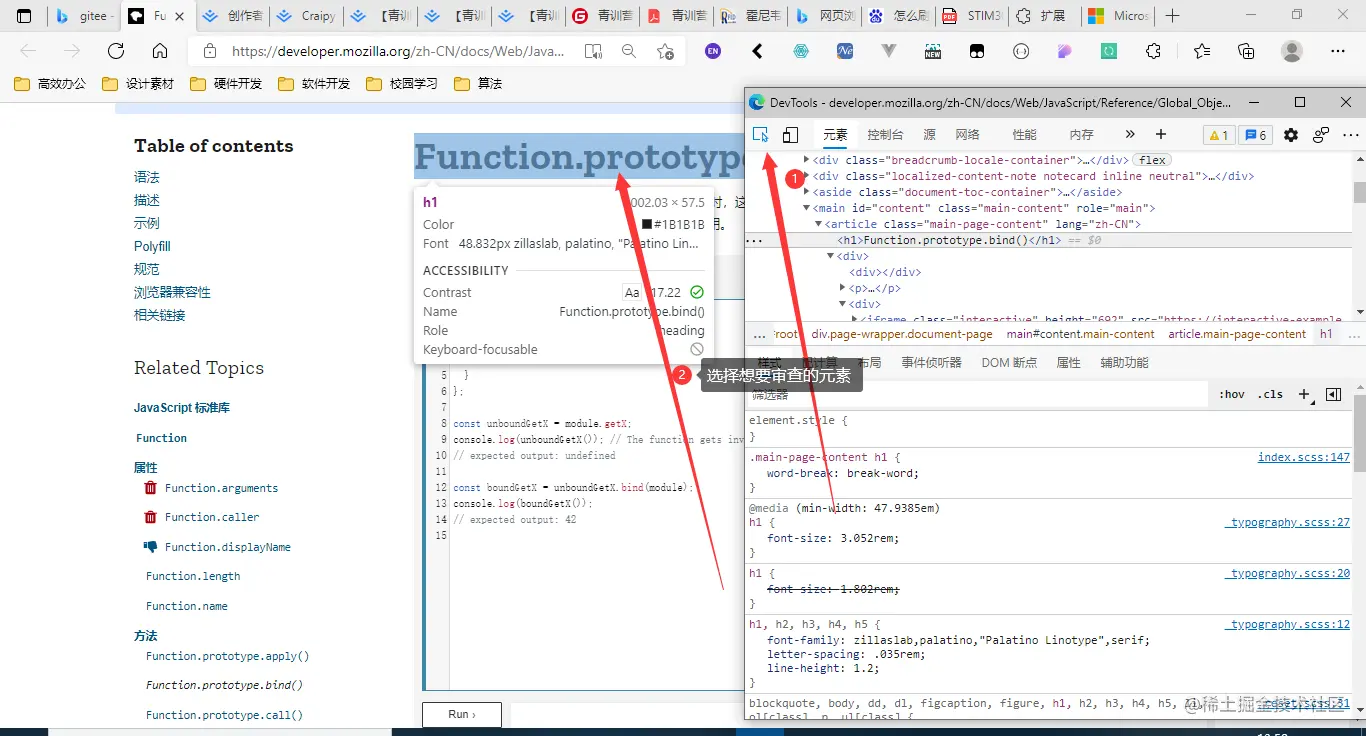Open the Favorites star list icon
This screenshot has width=1366, height=736.
1201,51
